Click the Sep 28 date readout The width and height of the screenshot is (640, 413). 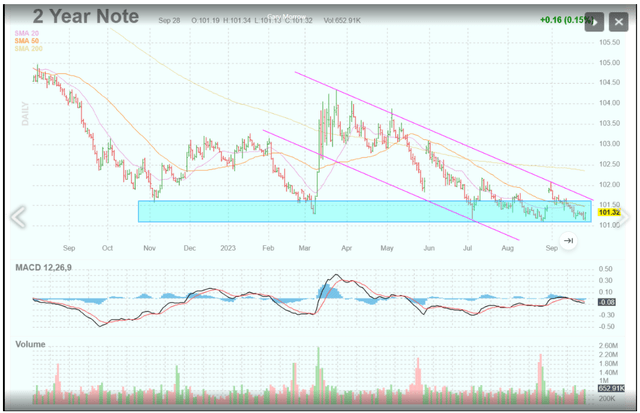(169, 20)
